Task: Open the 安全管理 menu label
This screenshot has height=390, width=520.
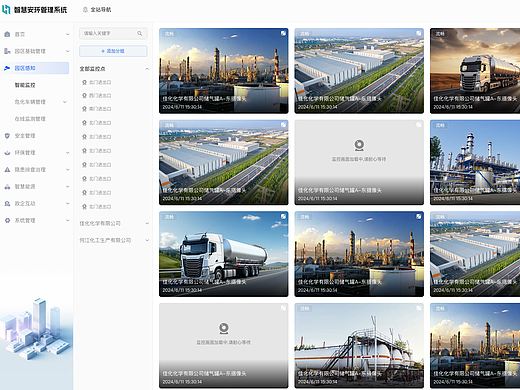Action: click(25, 136)
